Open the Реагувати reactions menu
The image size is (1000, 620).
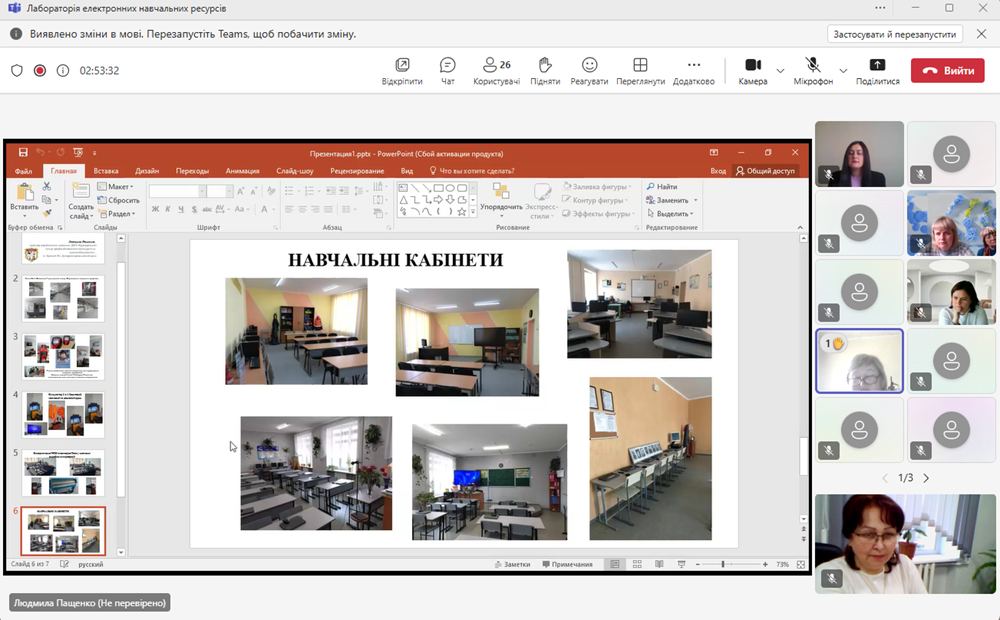click(x=589, y=70)
